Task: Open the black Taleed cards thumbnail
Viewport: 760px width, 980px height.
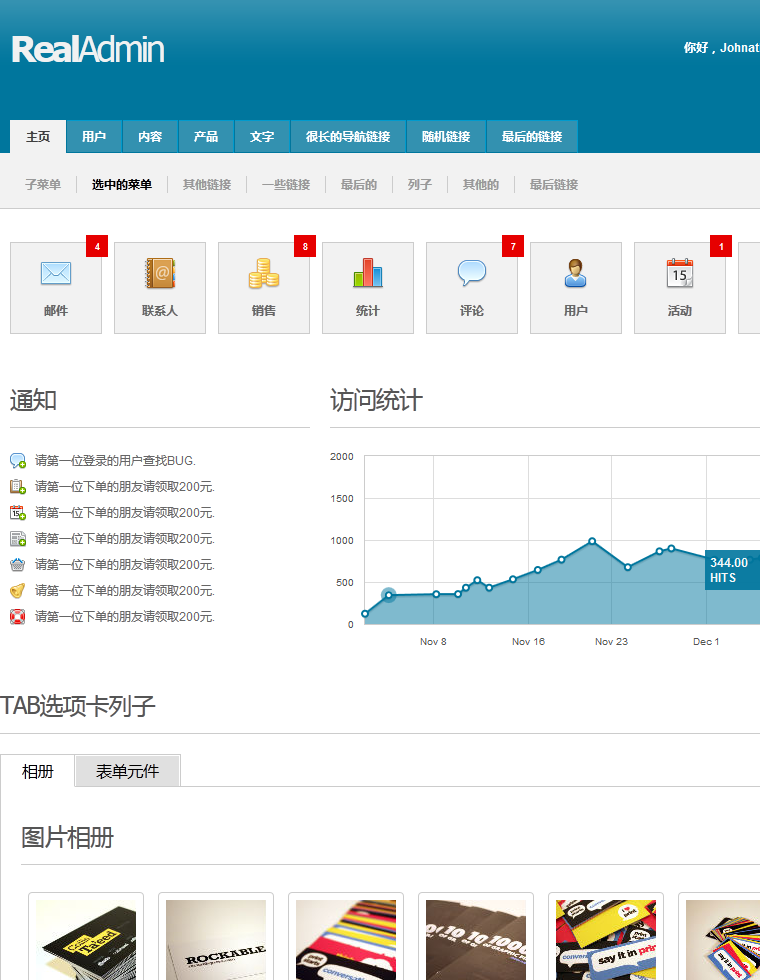Action: tap(86, 939)
